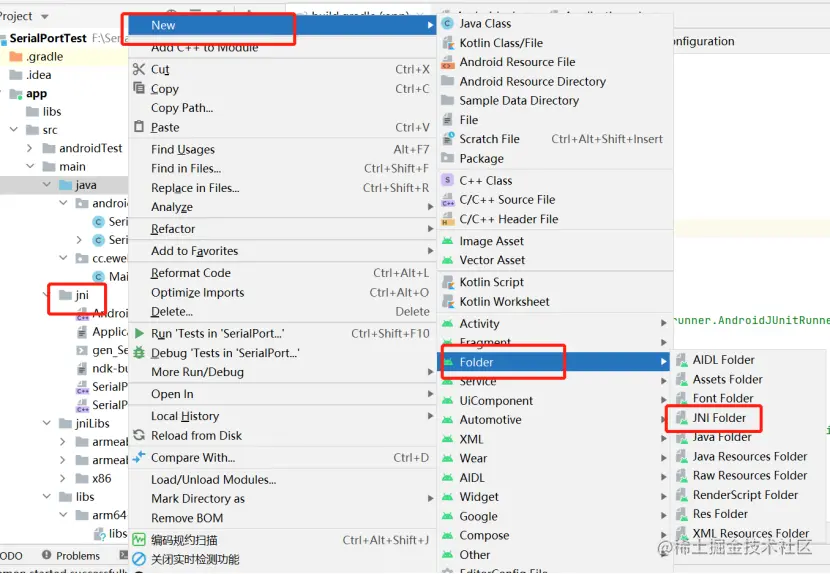Viewport: 830px width, 574px height.
Task: Choose Java Resources Folder entry
Action: pyautogui.click(x=747, y=456)
